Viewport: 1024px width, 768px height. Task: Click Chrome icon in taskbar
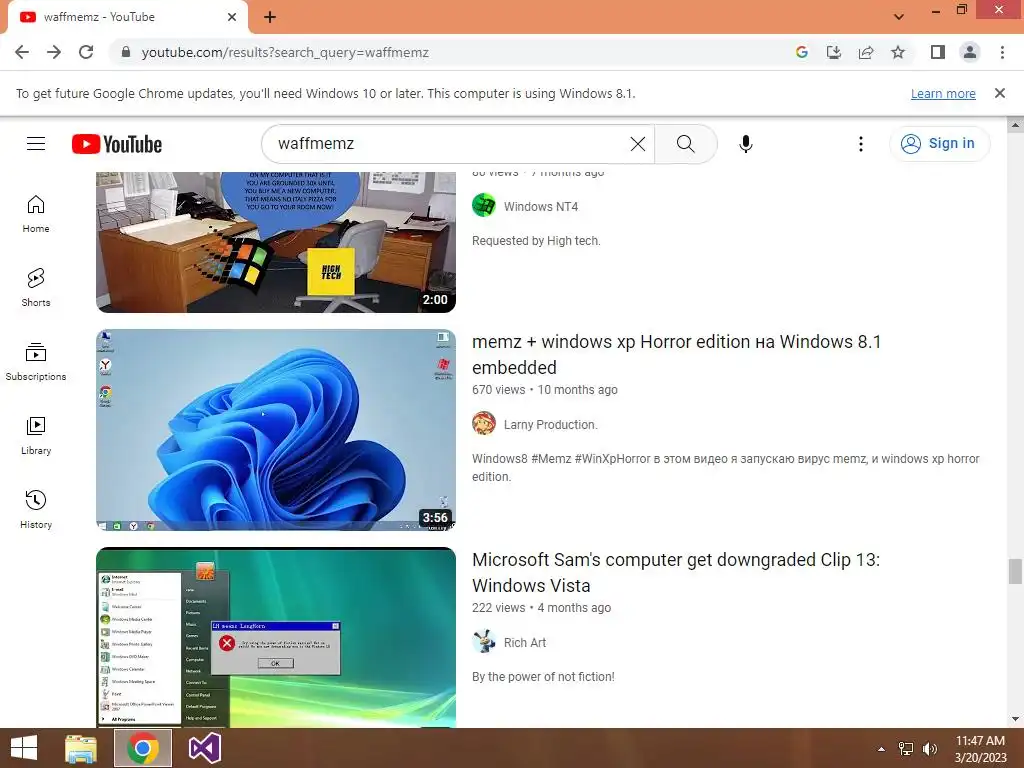[x=143, y=748]
